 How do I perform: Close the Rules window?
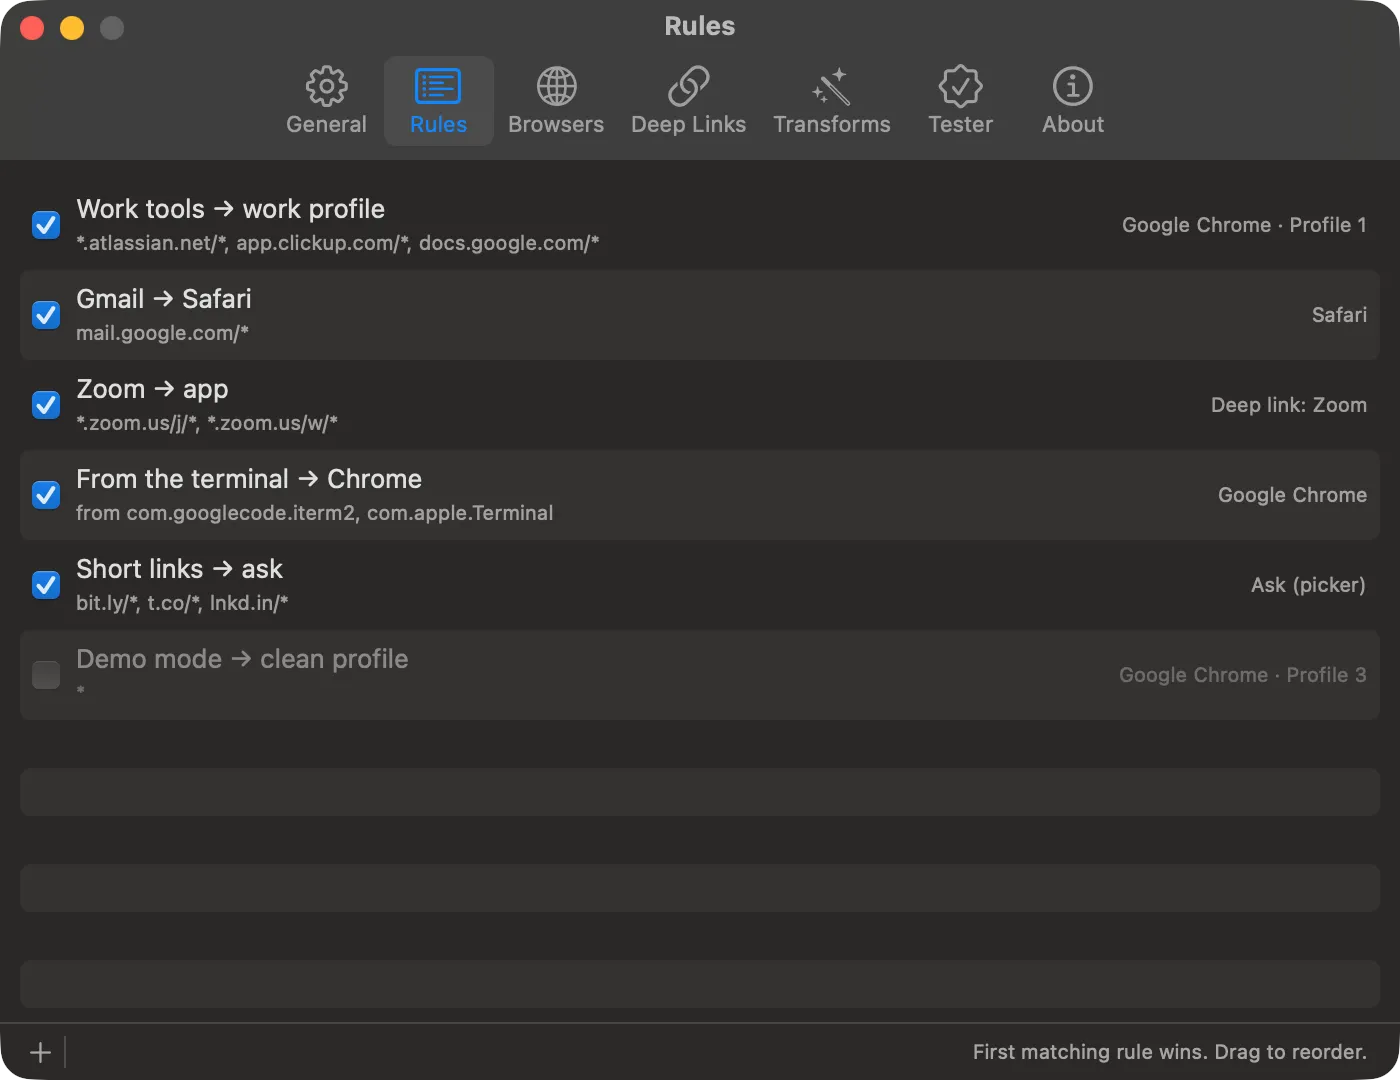click(x=32, y=27)
